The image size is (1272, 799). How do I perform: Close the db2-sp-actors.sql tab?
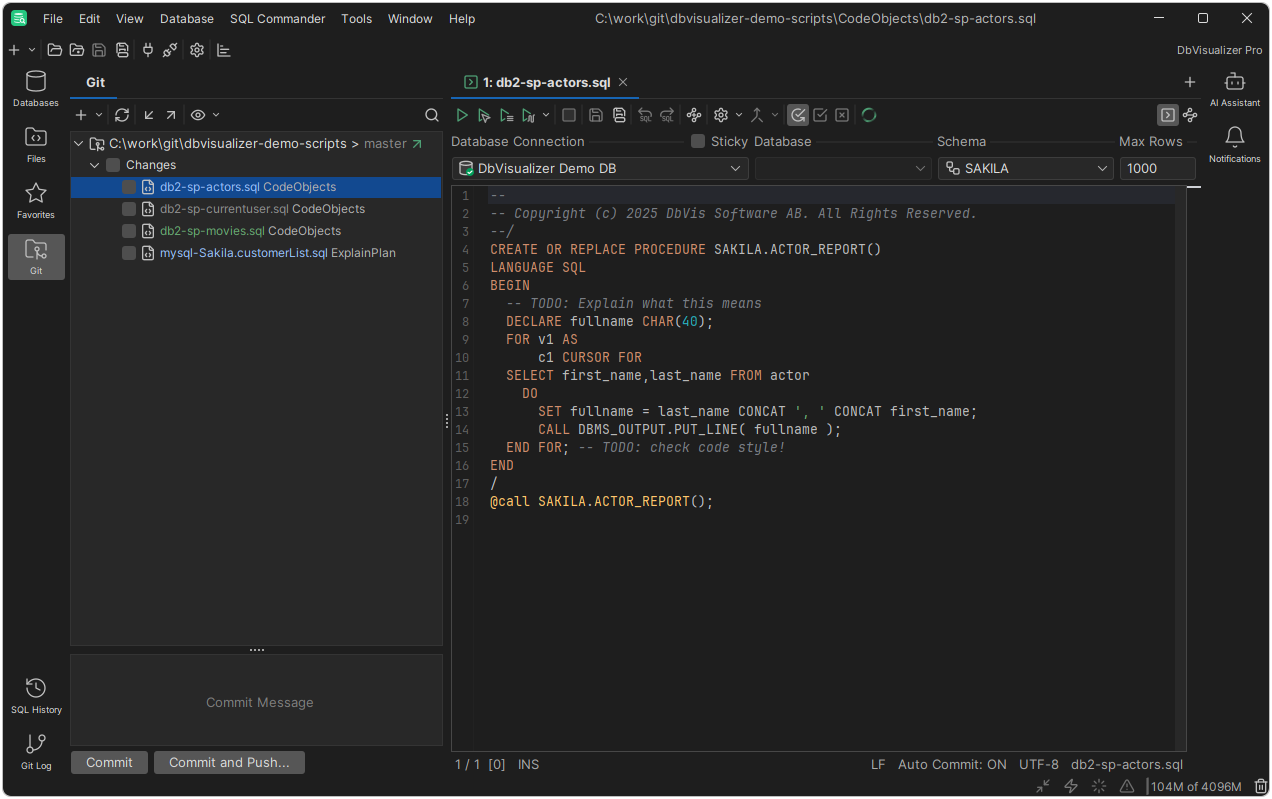point(623,82)
